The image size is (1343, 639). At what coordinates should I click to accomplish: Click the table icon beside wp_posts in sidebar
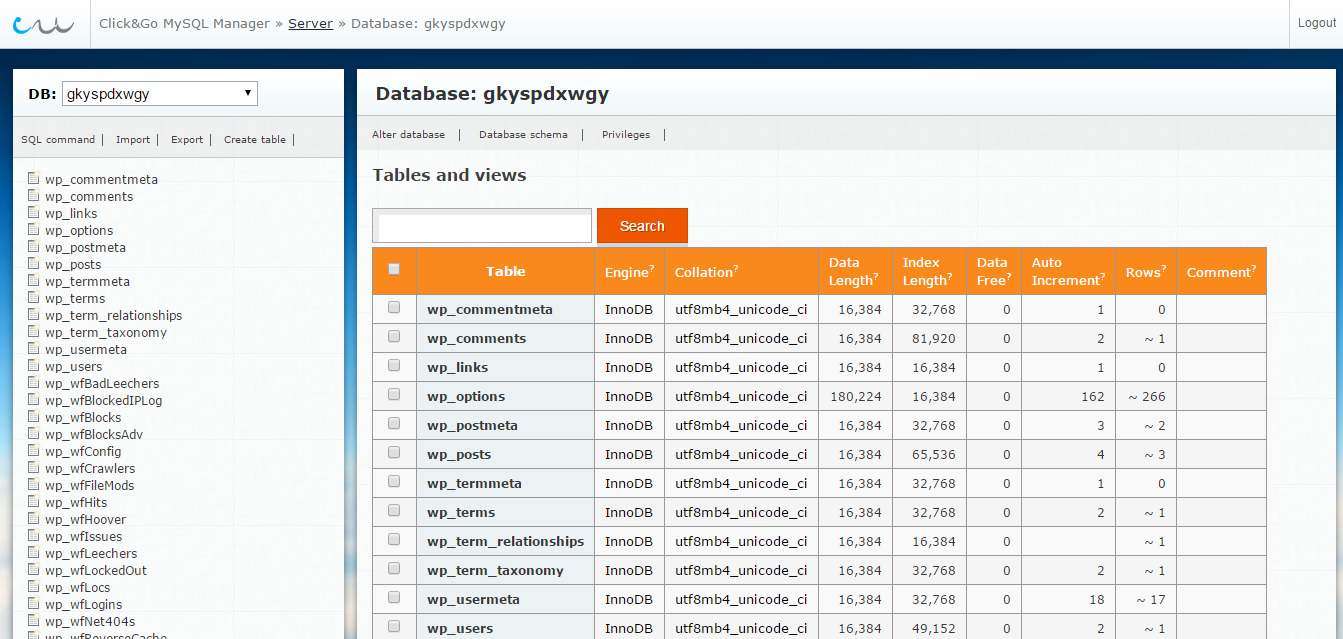tap(34, 264)
